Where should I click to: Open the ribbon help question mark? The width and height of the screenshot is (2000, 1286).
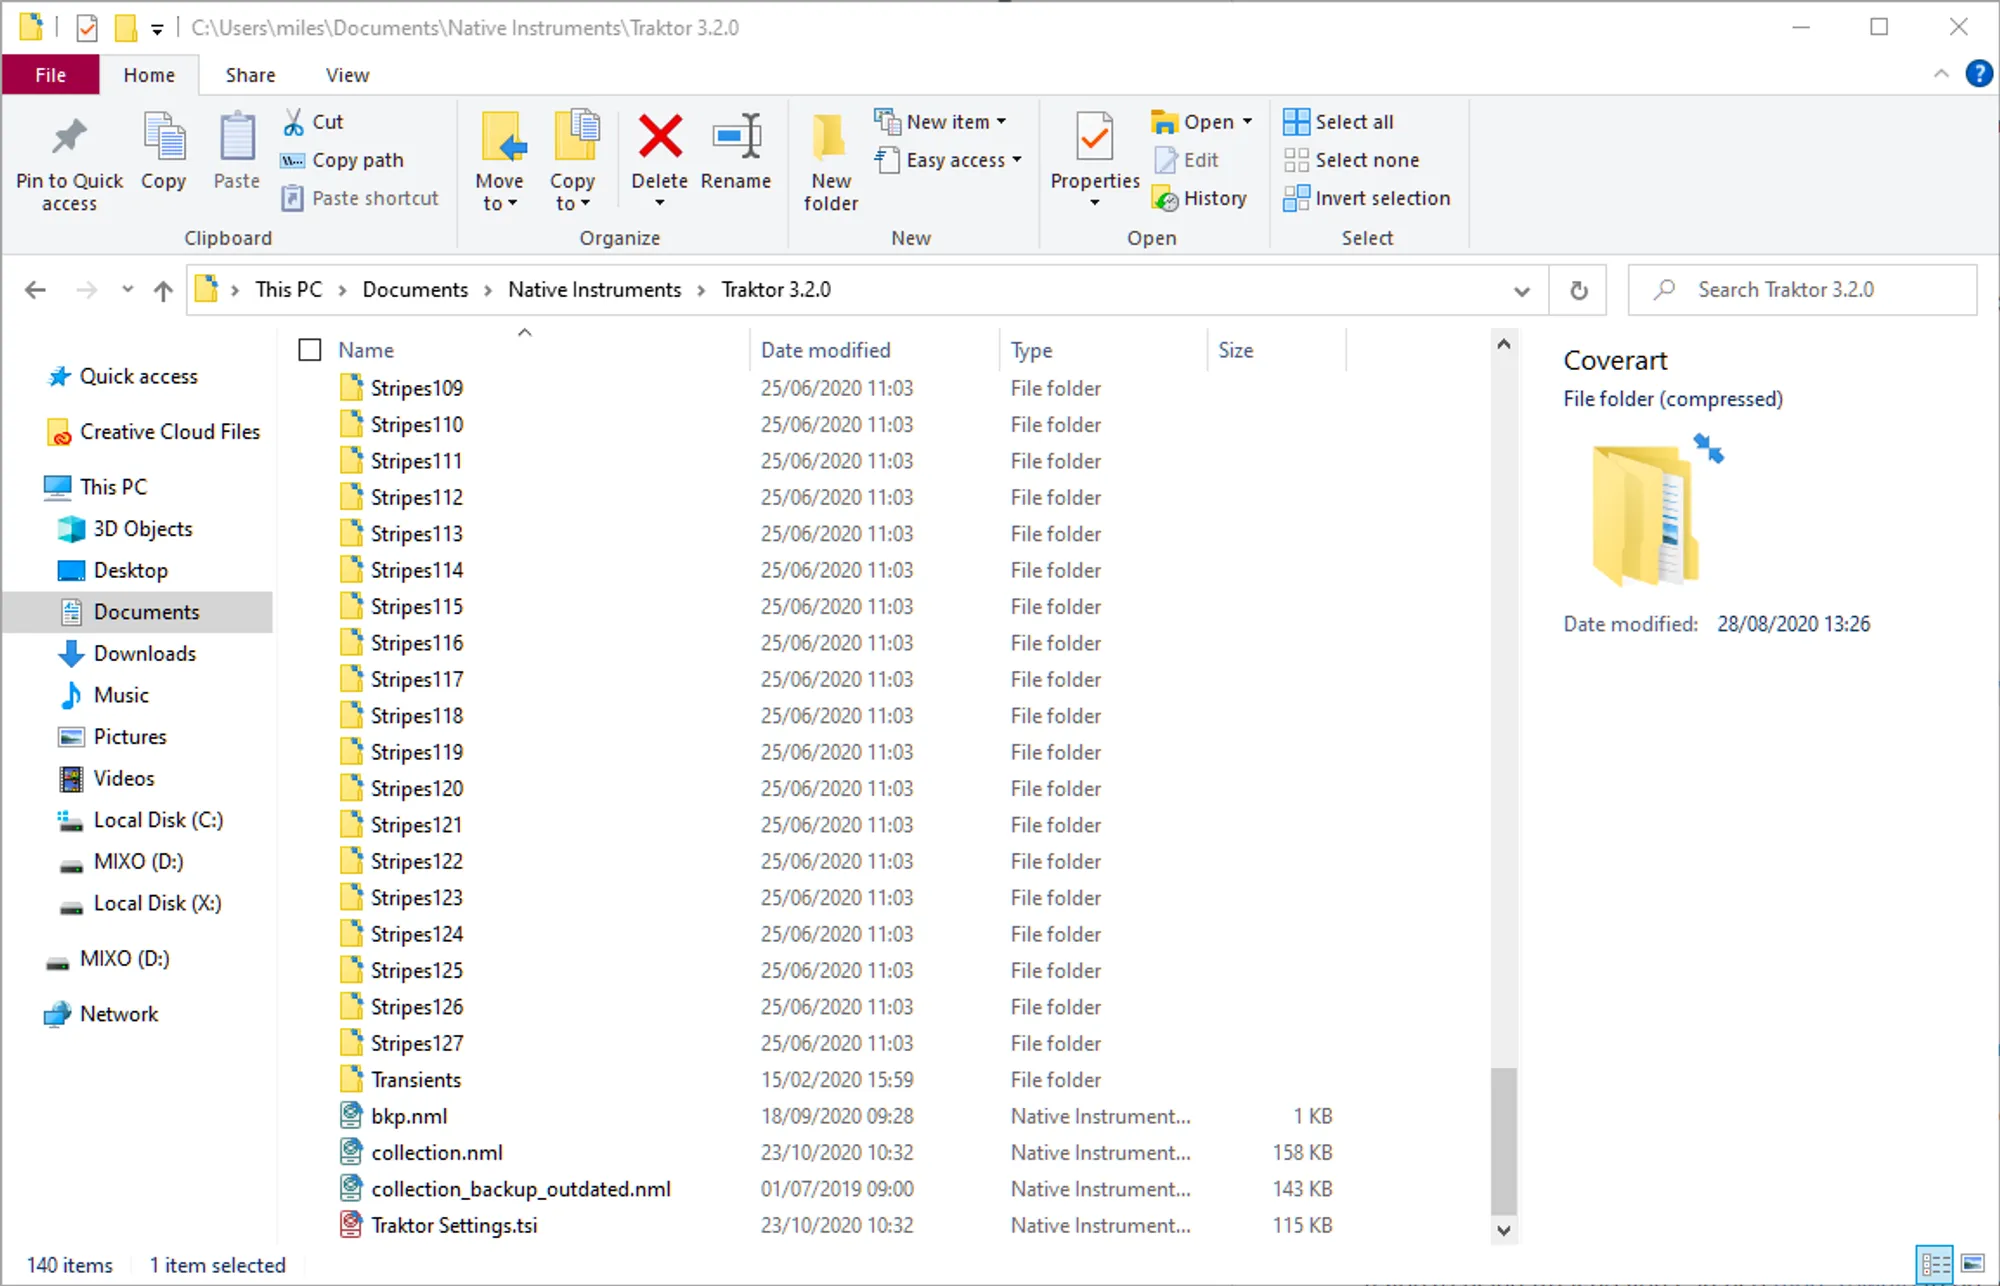1978,74
